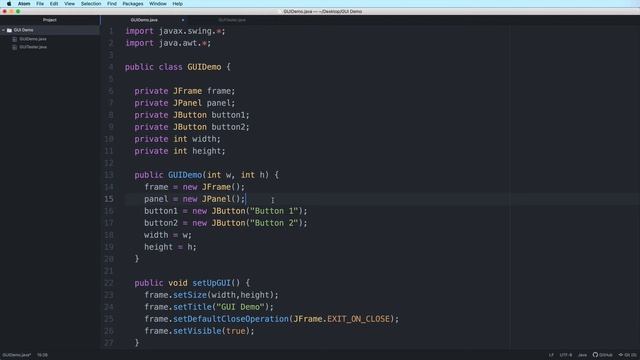Image resolution: width=640 pixels, height=360 pixels.
Task: Click setVisible(true) on line 26
Action: click(x=211, y=331)
